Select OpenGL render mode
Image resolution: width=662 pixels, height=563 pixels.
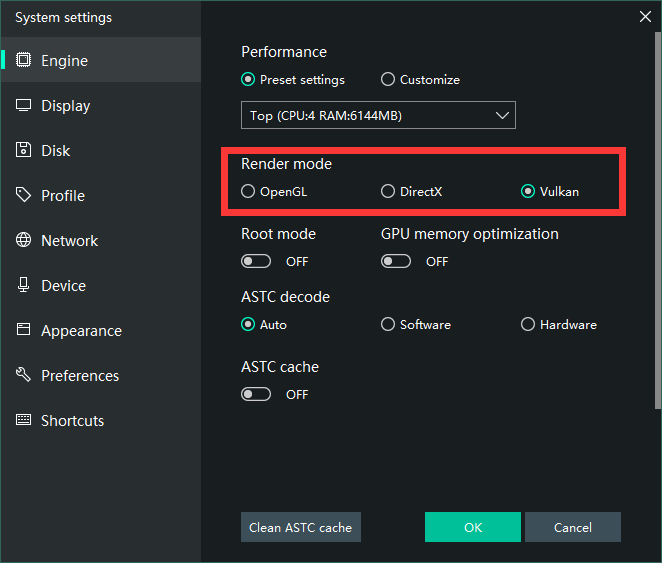click(248, 191)
